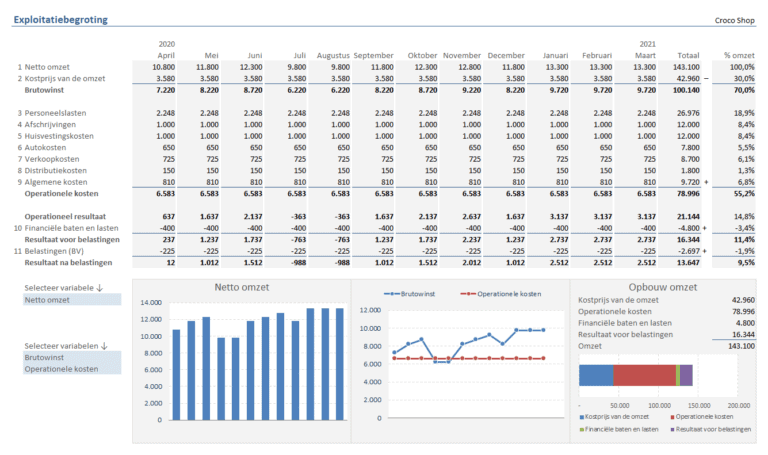Click the blue segment of the stacked bar
Viewport: 768px width, 455px height.
[x=596, y=375]
